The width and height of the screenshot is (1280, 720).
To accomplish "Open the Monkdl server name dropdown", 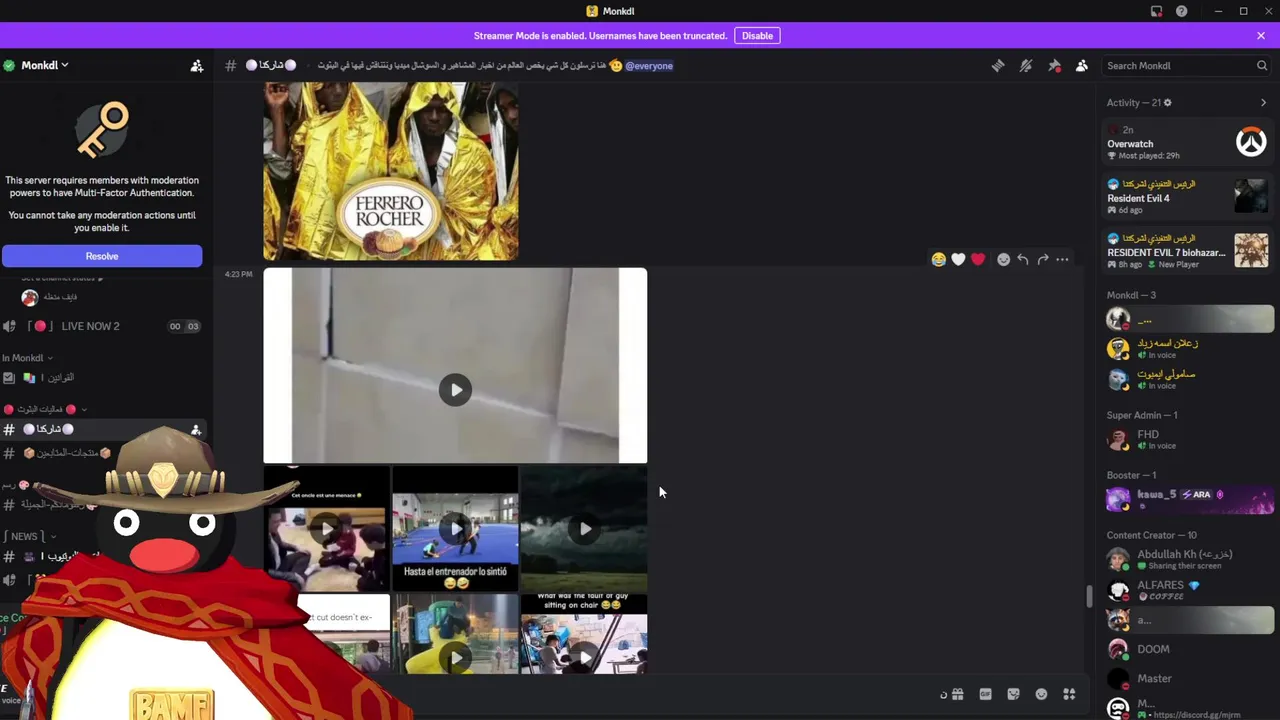I will point(45,65).
